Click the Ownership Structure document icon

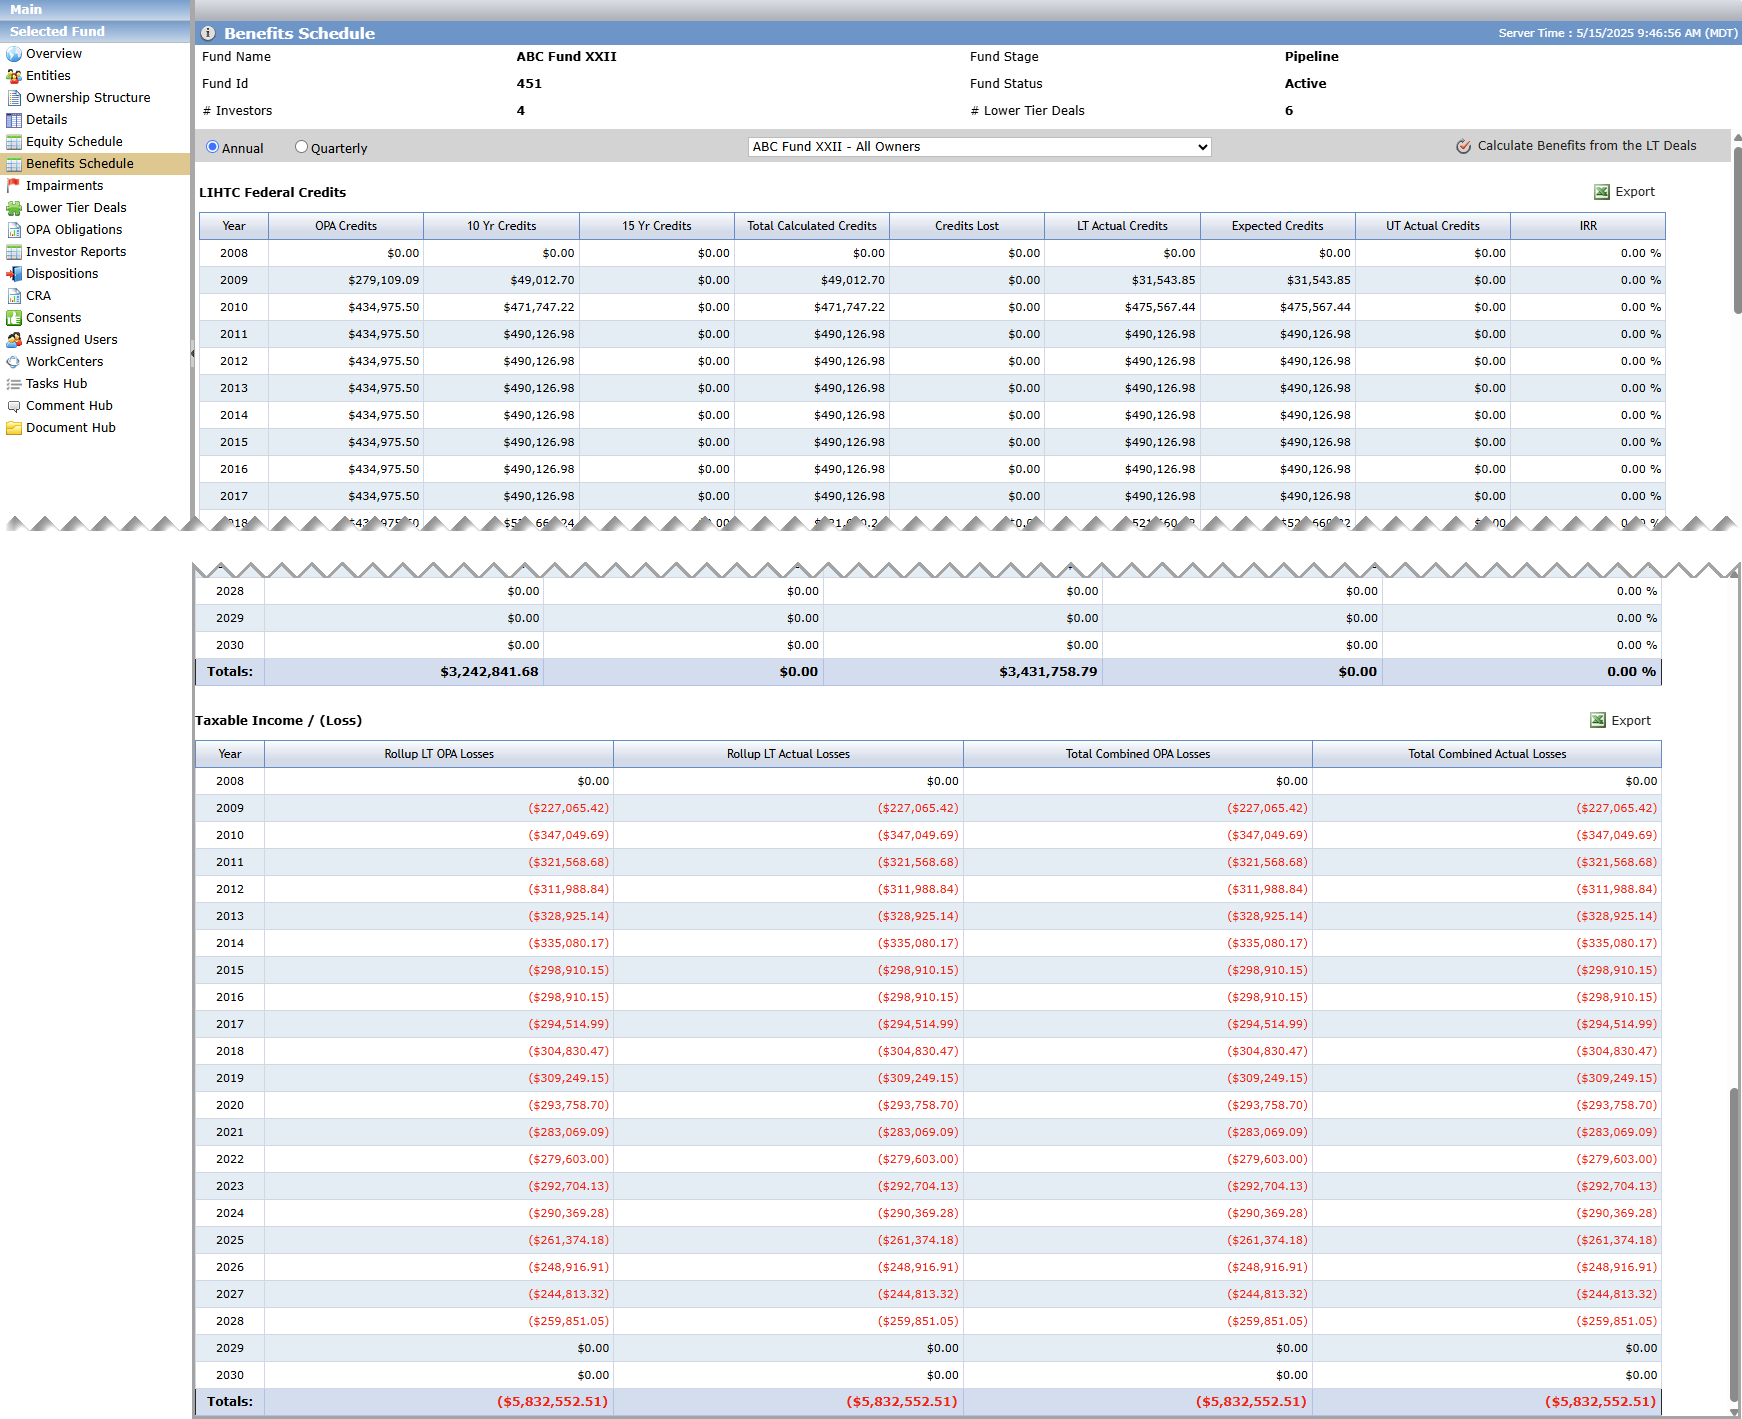point(14,98)
